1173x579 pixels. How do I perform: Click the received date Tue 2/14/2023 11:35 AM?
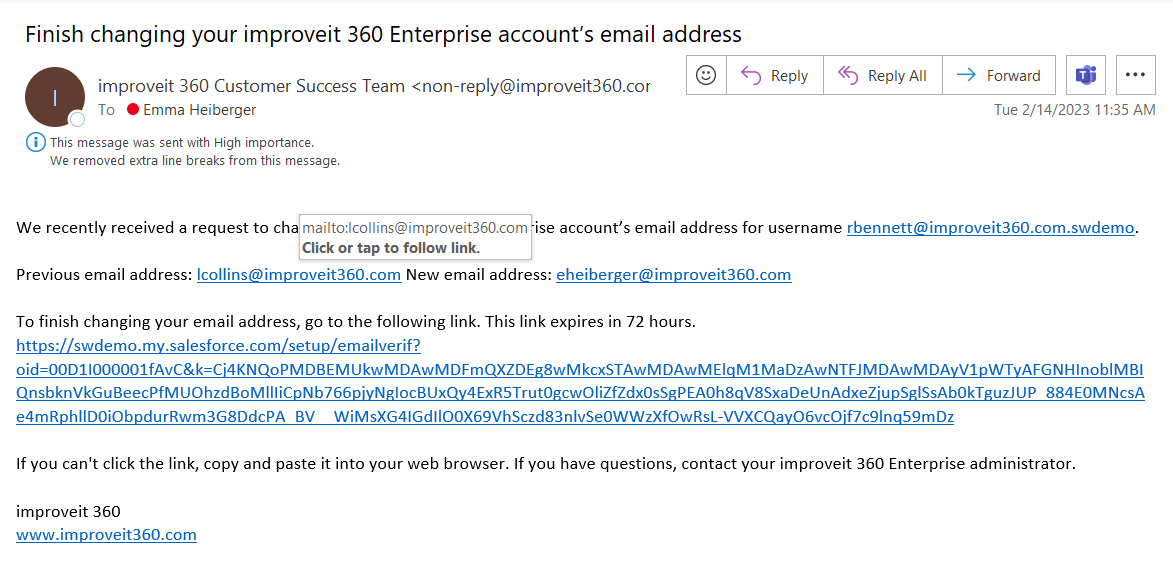(x=1074, y=110)
